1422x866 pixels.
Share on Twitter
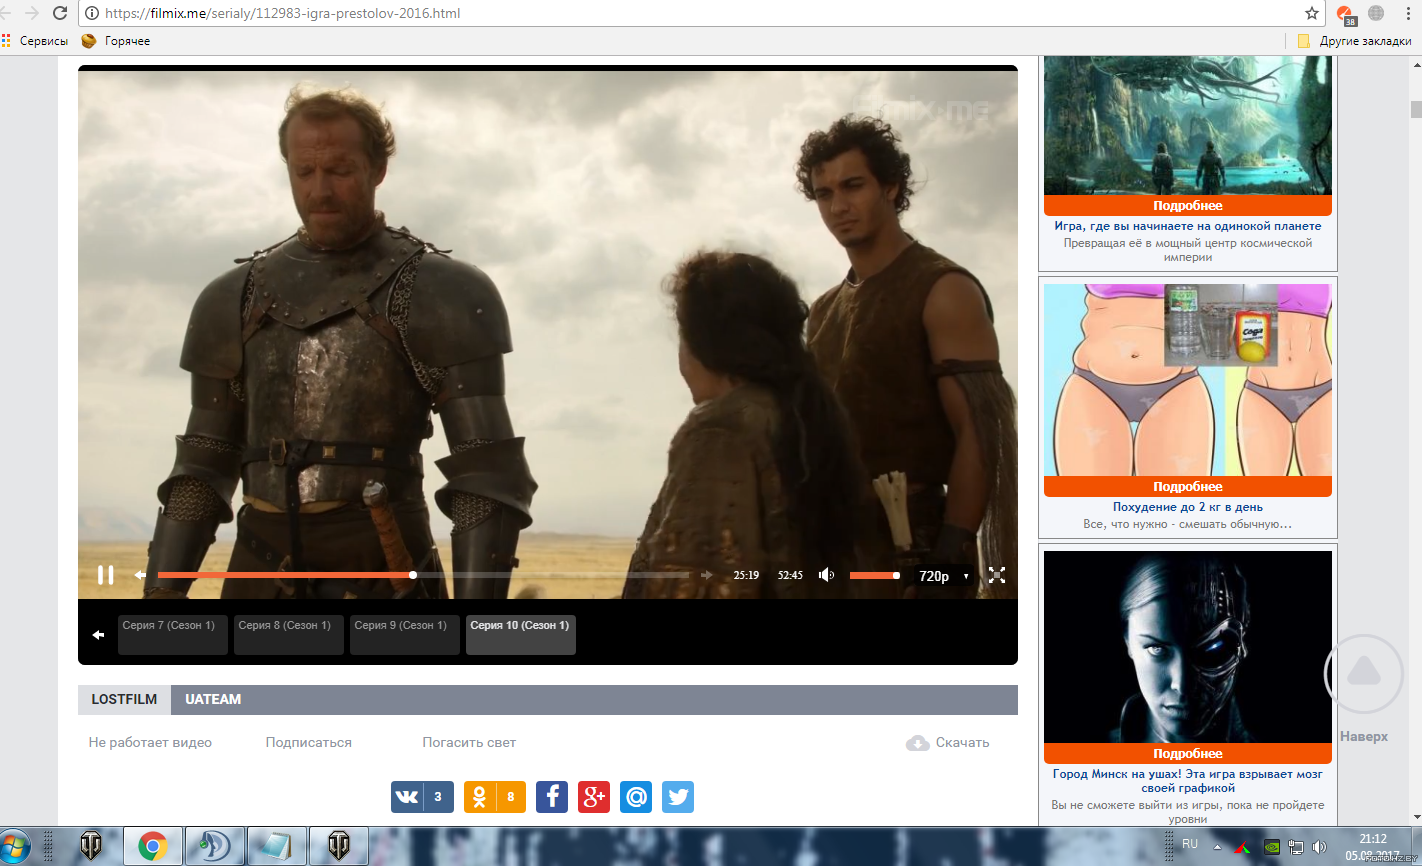(x=678, y=797)
